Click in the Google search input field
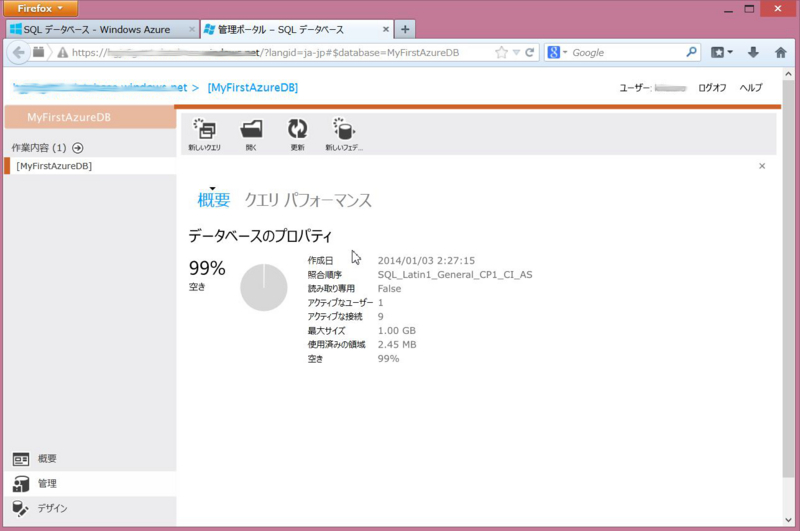 click(x=628, y=52)
